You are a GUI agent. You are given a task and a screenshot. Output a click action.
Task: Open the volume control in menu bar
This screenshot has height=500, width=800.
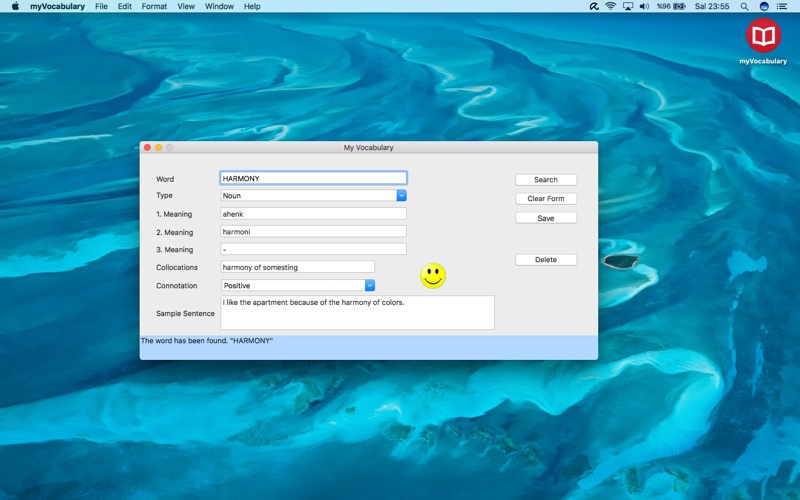(644, 6)
